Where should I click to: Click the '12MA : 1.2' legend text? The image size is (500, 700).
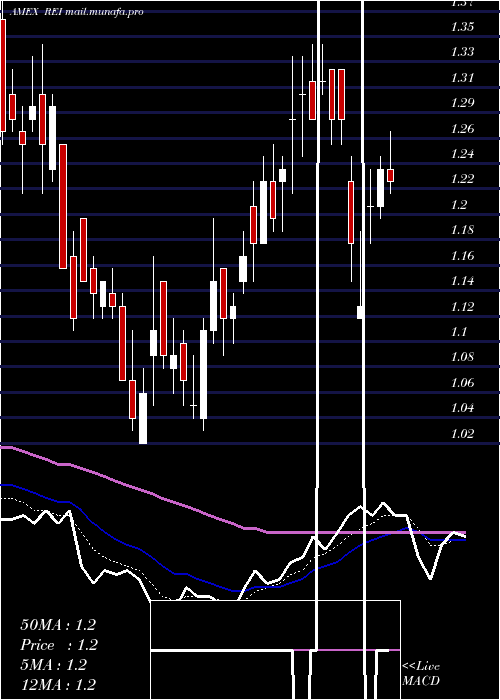[x=58, y=684]
